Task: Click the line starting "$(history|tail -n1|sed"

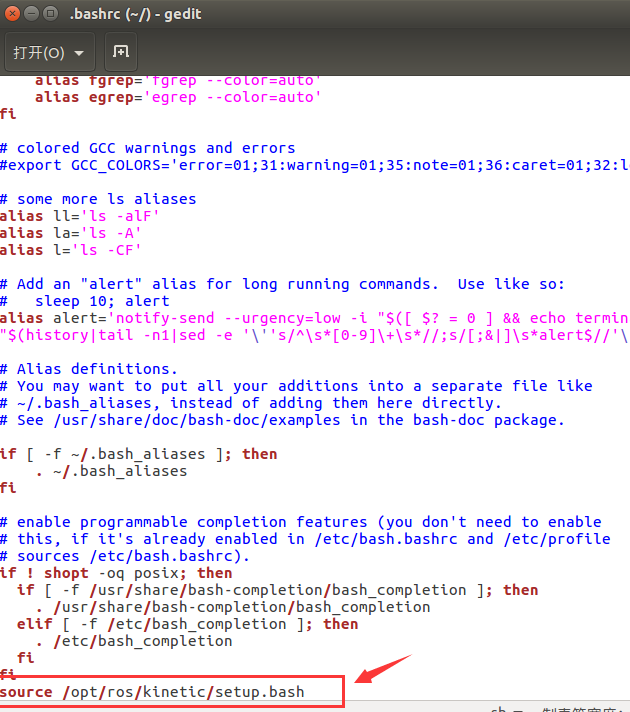Action: pyautogui.click(x=315, y=336)
